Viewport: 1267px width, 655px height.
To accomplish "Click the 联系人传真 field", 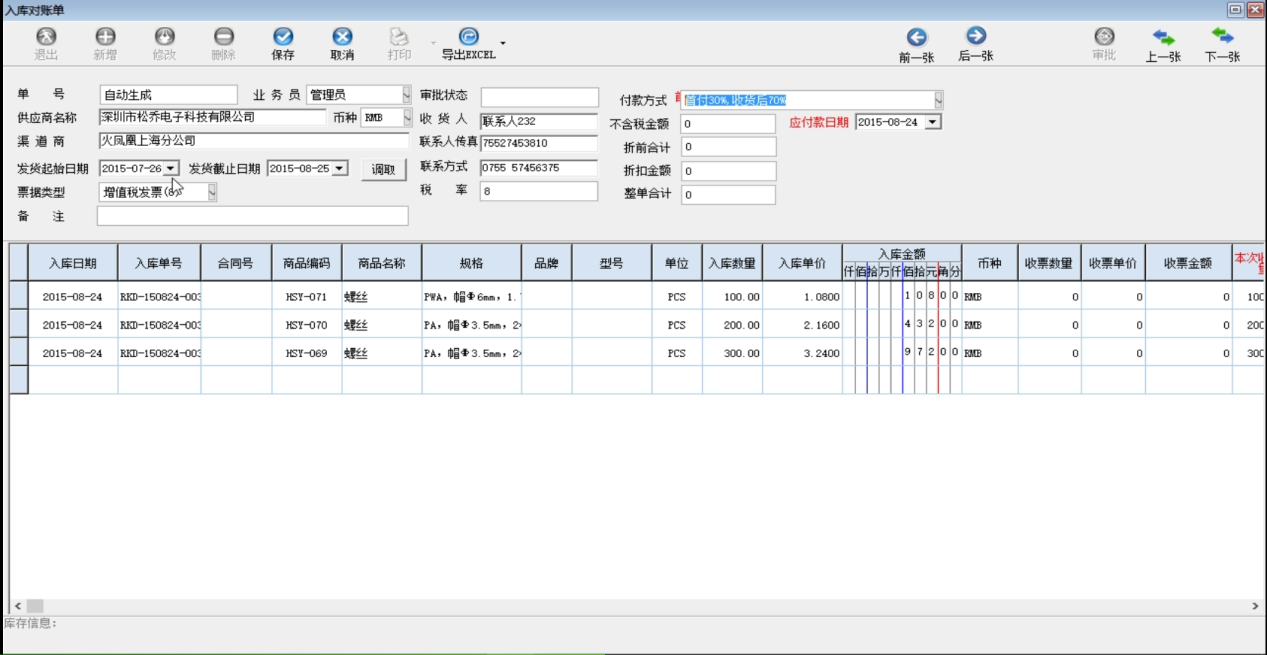I will [539, 144].
